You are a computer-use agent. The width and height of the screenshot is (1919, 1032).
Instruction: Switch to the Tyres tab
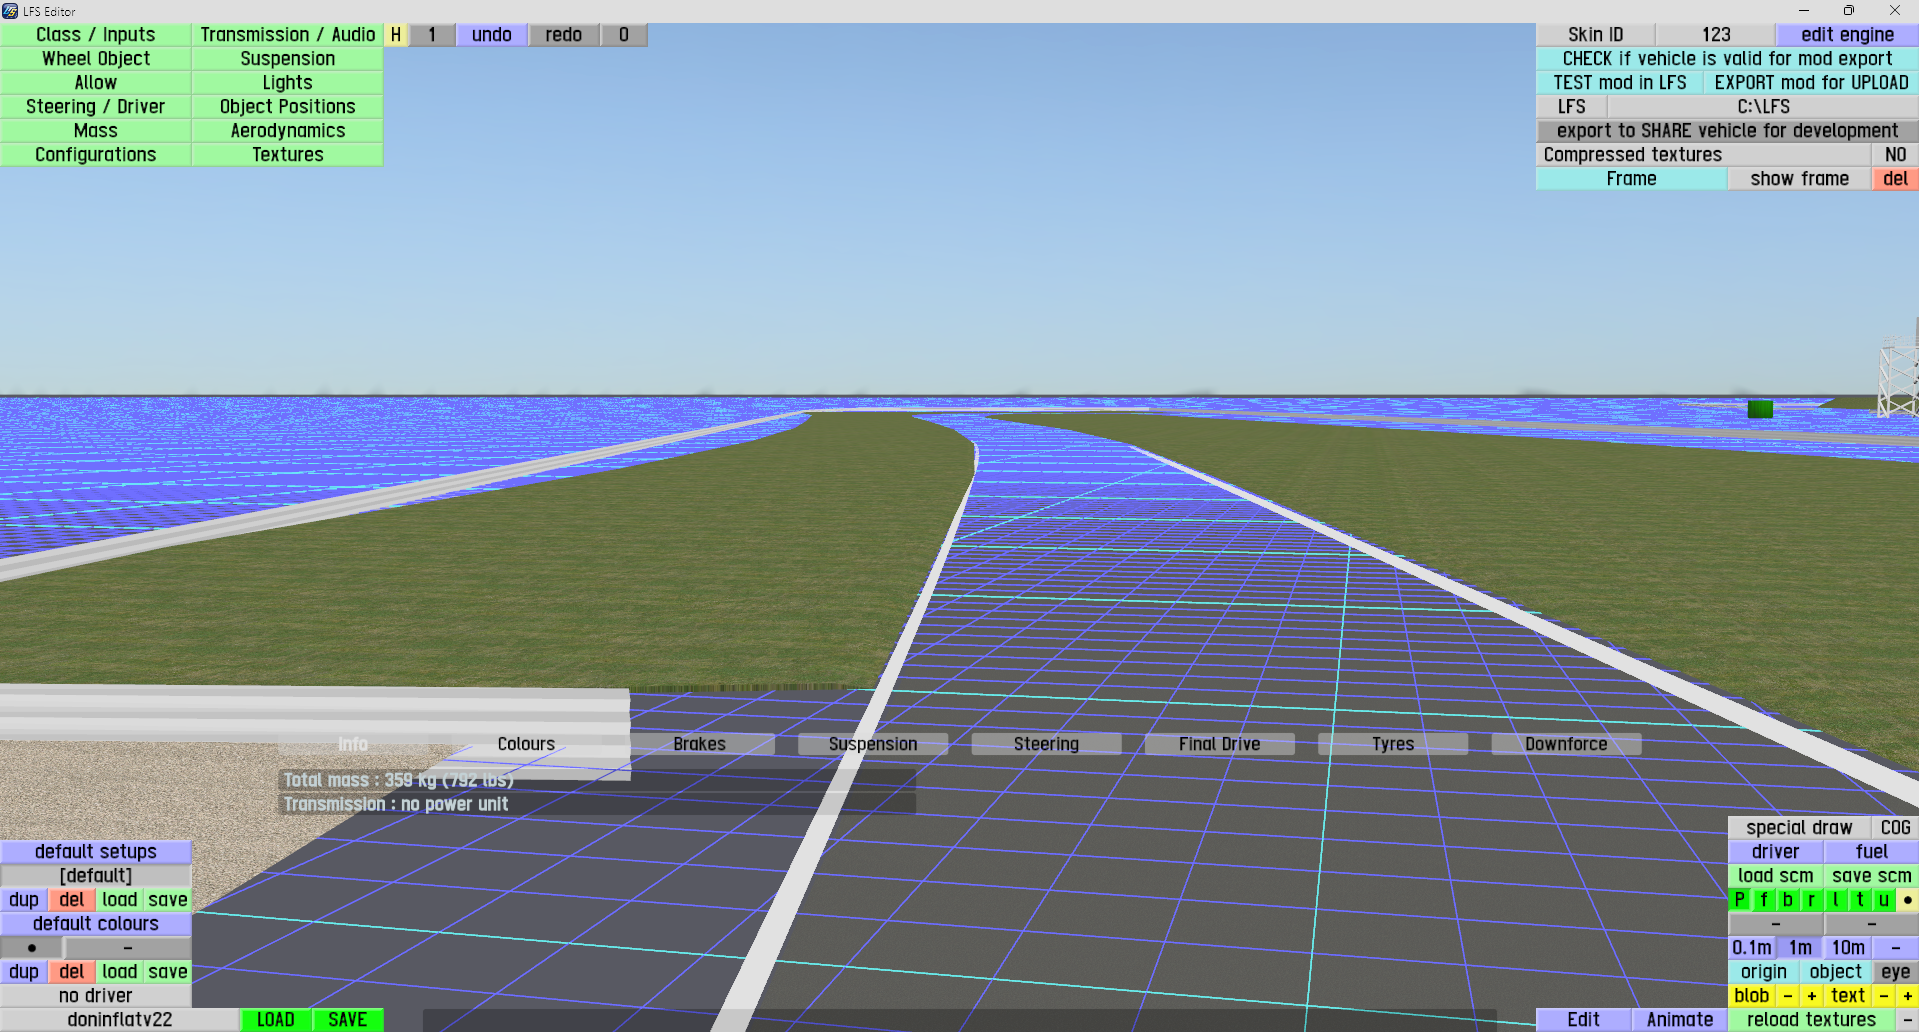1393,744
